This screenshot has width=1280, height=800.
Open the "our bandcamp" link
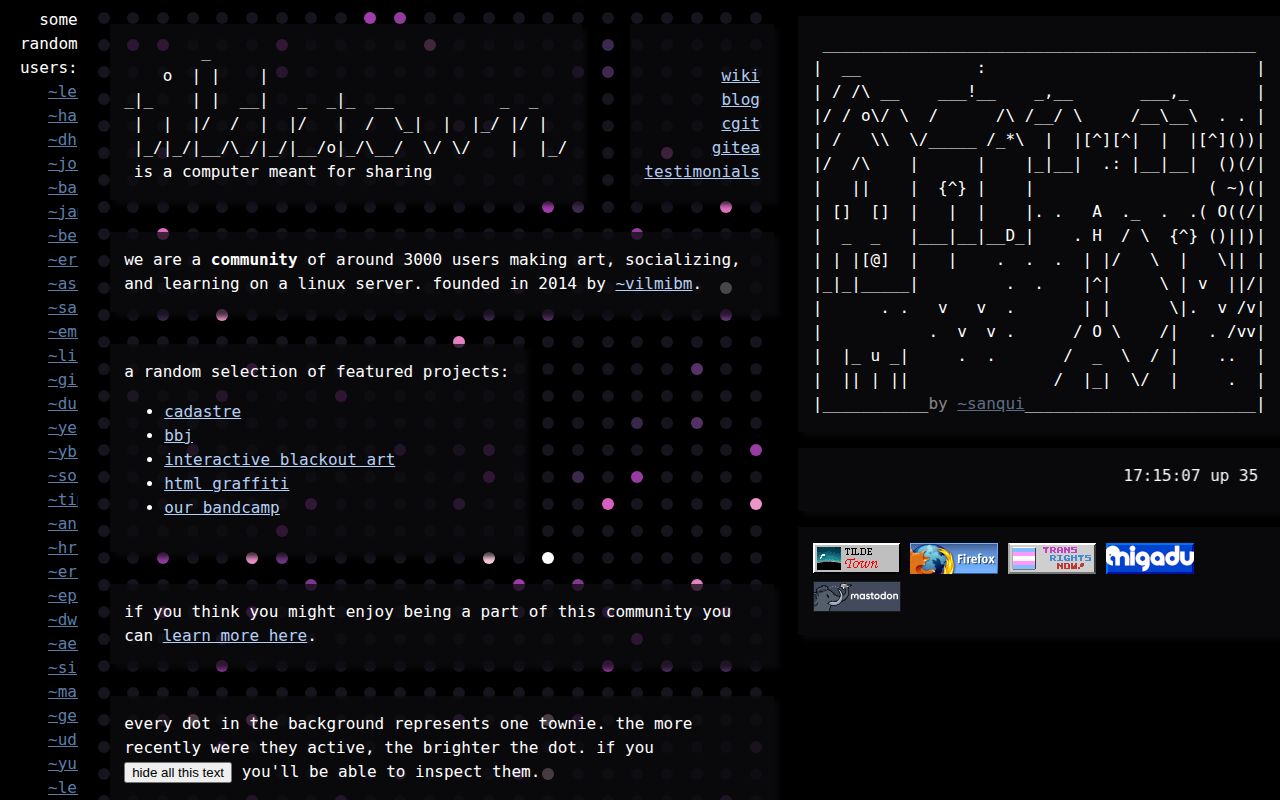coord(221,508)
